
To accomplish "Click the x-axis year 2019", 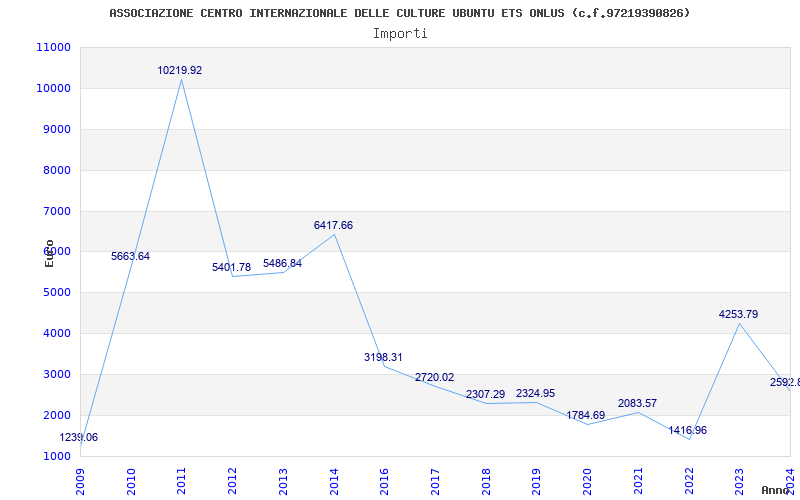I will pyautogui.click(x=537, y=482).
